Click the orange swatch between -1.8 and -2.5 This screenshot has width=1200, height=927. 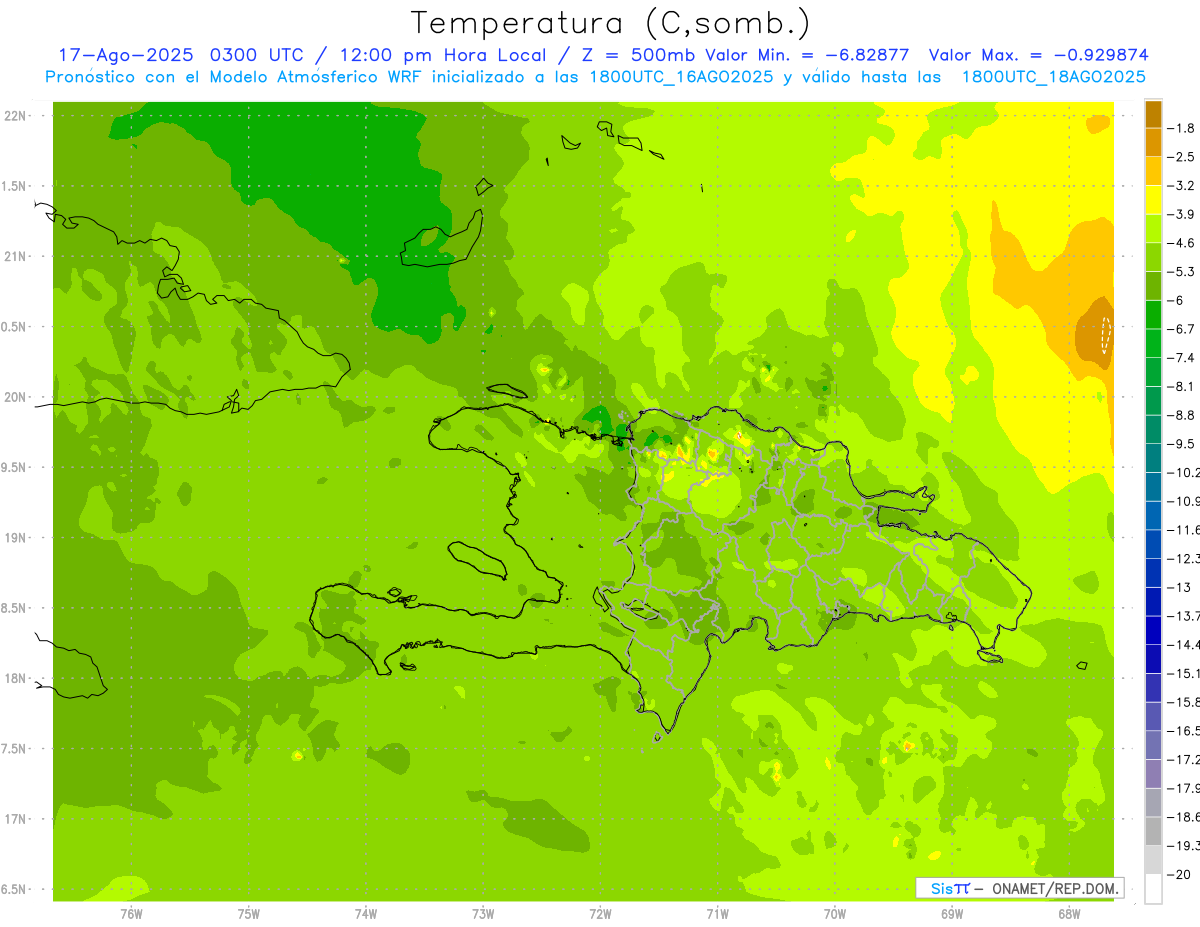tap(1153, 142)
